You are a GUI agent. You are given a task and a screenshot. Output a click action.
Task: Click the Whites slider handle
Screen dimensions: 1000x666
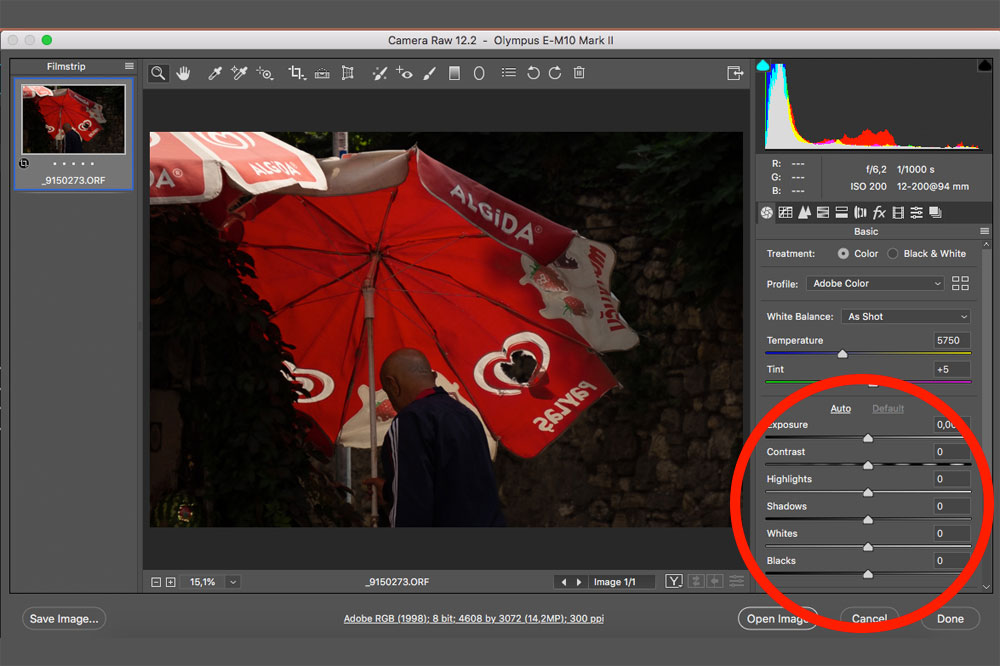[868, 547]
